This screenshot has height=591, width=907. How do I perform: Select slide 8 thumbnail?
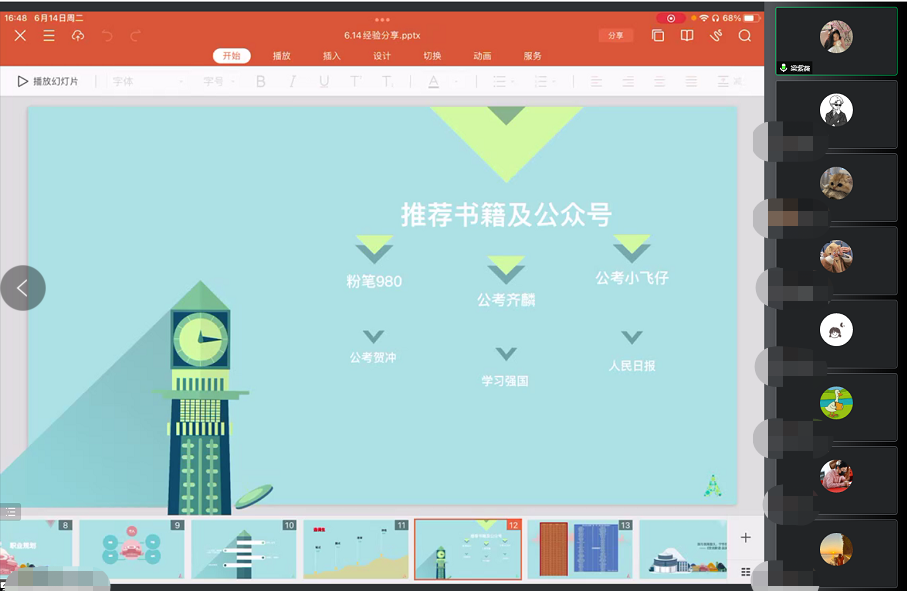point(36,549)
